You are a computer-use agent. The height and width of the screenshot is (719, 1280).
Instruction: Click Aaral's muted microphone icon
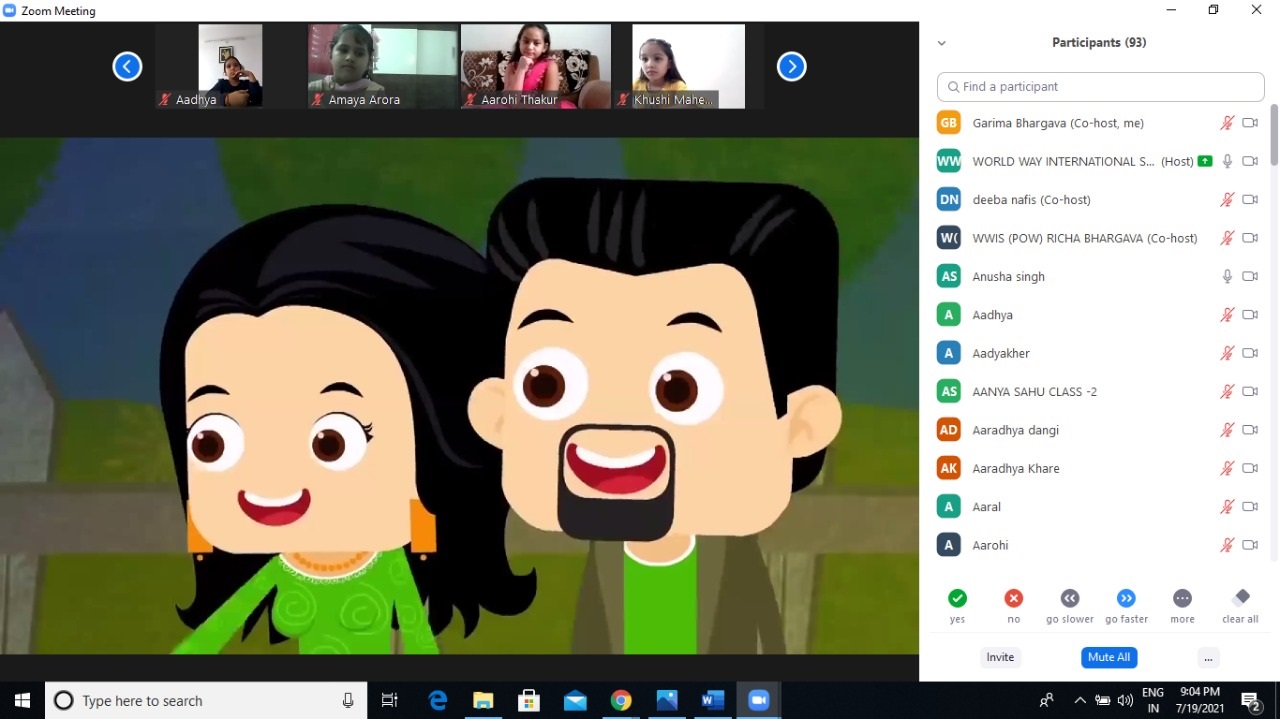(x=1227, y=507)
